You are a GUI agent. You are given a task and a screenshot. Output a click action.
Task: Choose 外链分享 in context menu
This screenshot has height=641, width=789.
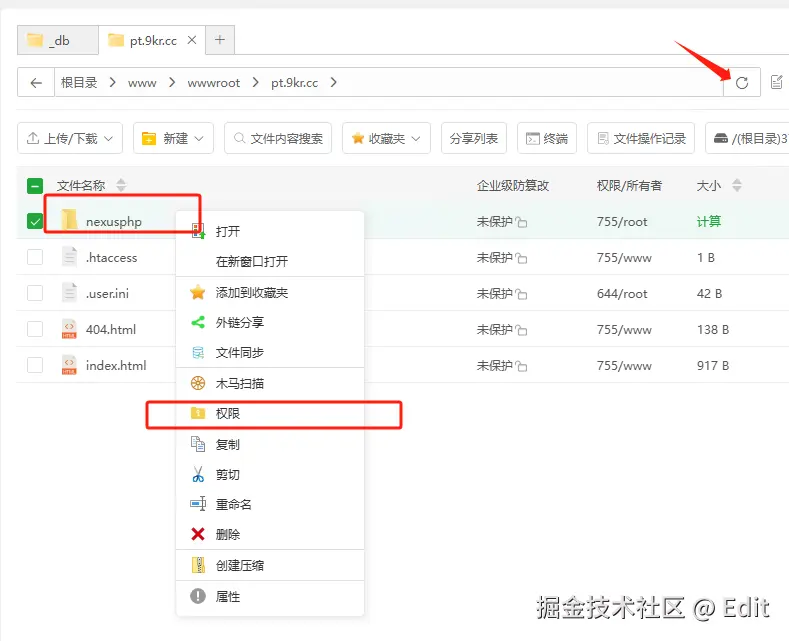pos(270,323)
